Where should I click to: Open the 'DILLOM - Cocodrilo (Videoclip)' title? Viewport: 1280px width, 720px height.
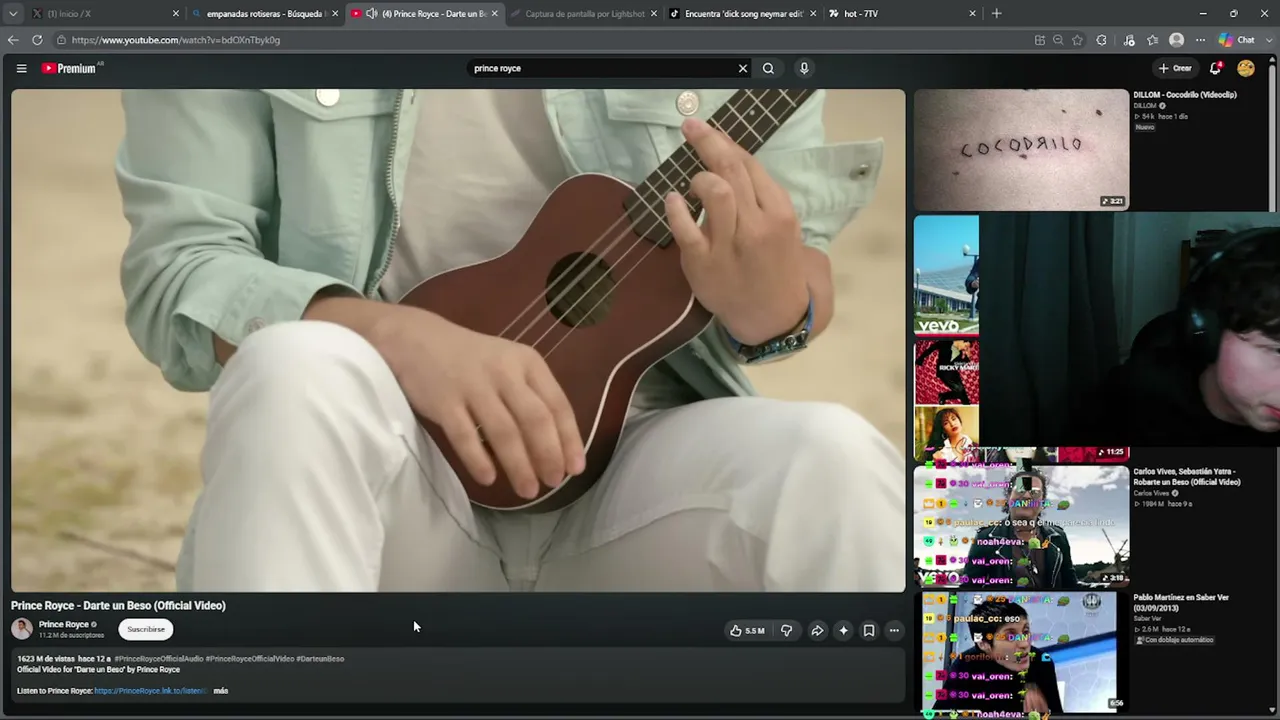(x=1185, y=95)
